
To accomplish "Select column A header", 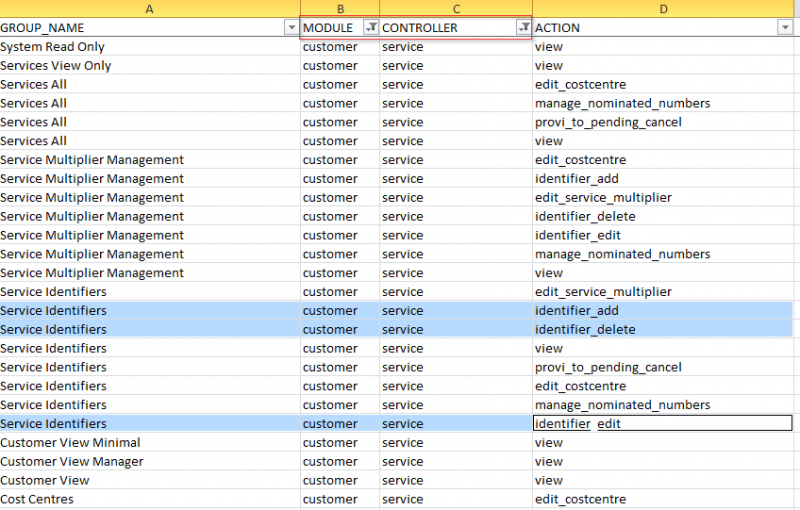I will 149,9.
